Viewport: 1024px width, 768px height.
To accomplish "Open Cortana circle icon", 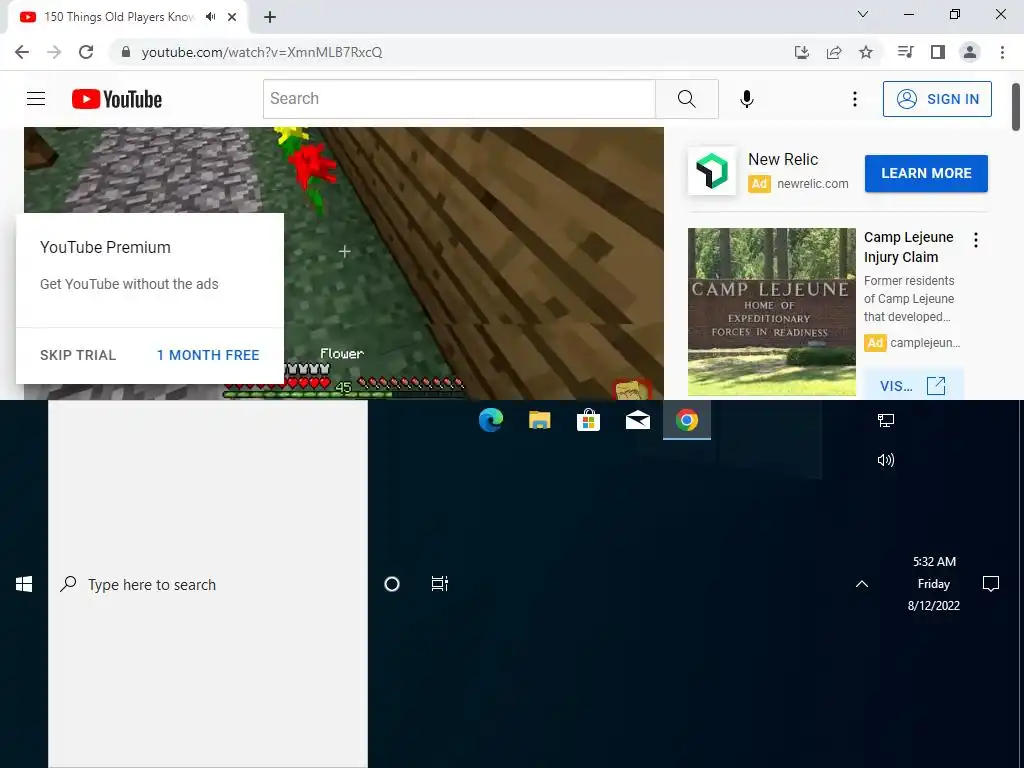I will click(x=391, y=584).
